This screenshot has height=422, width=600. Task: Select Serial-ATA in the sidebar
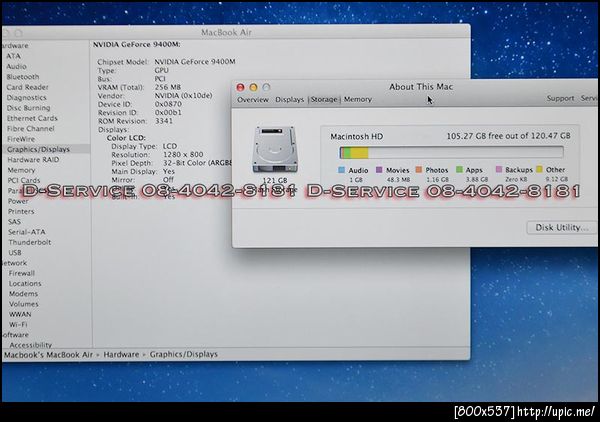(x=27, y=232)
